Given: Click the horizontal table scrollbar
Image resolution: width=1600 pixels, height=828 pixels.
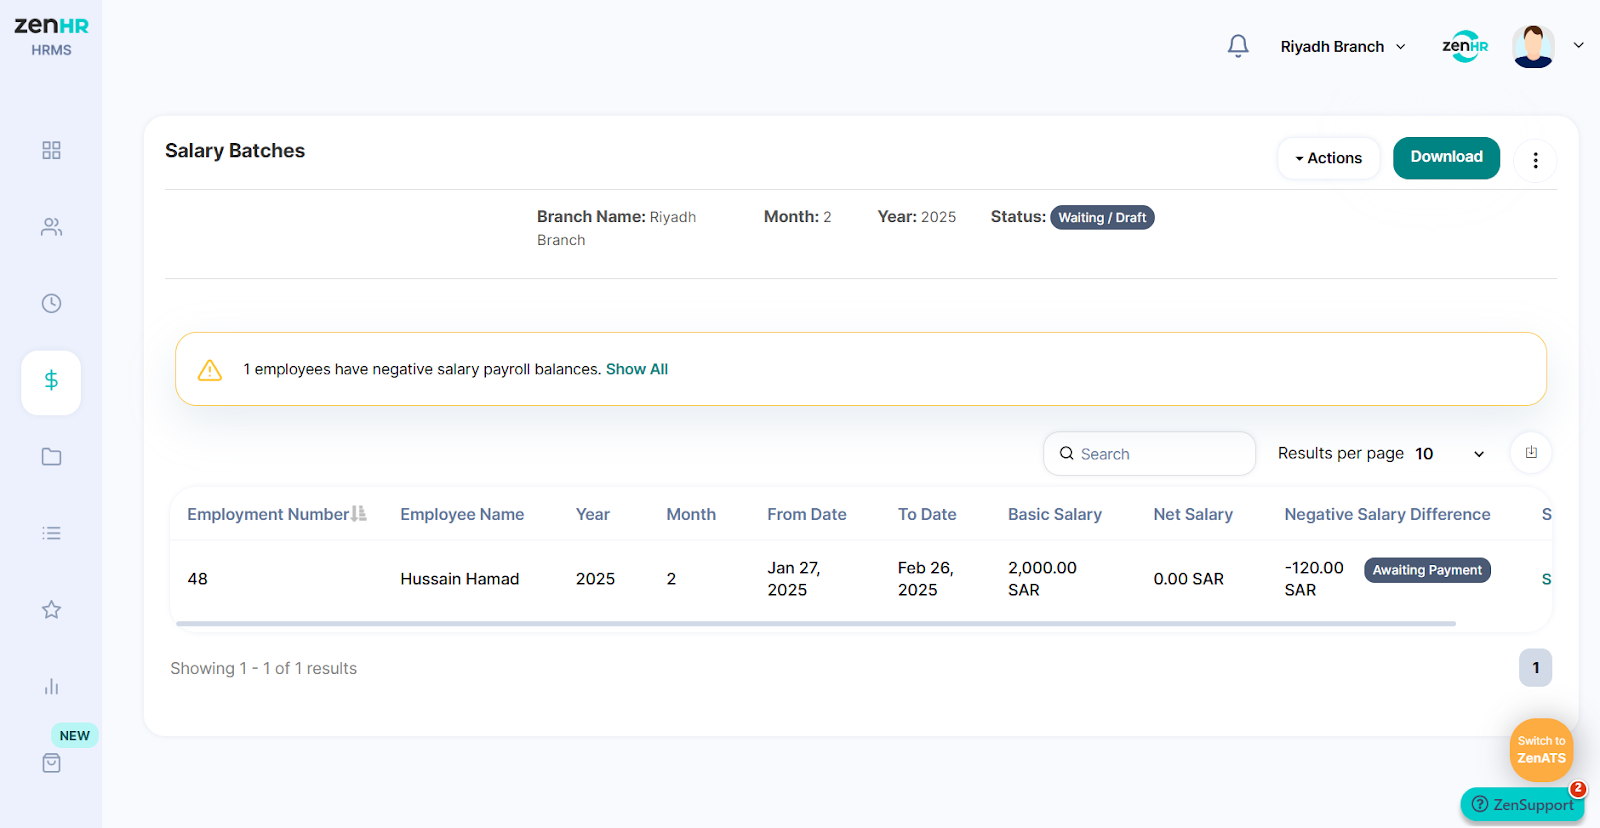Looking at the screenshot, I should tap(815, 624).
